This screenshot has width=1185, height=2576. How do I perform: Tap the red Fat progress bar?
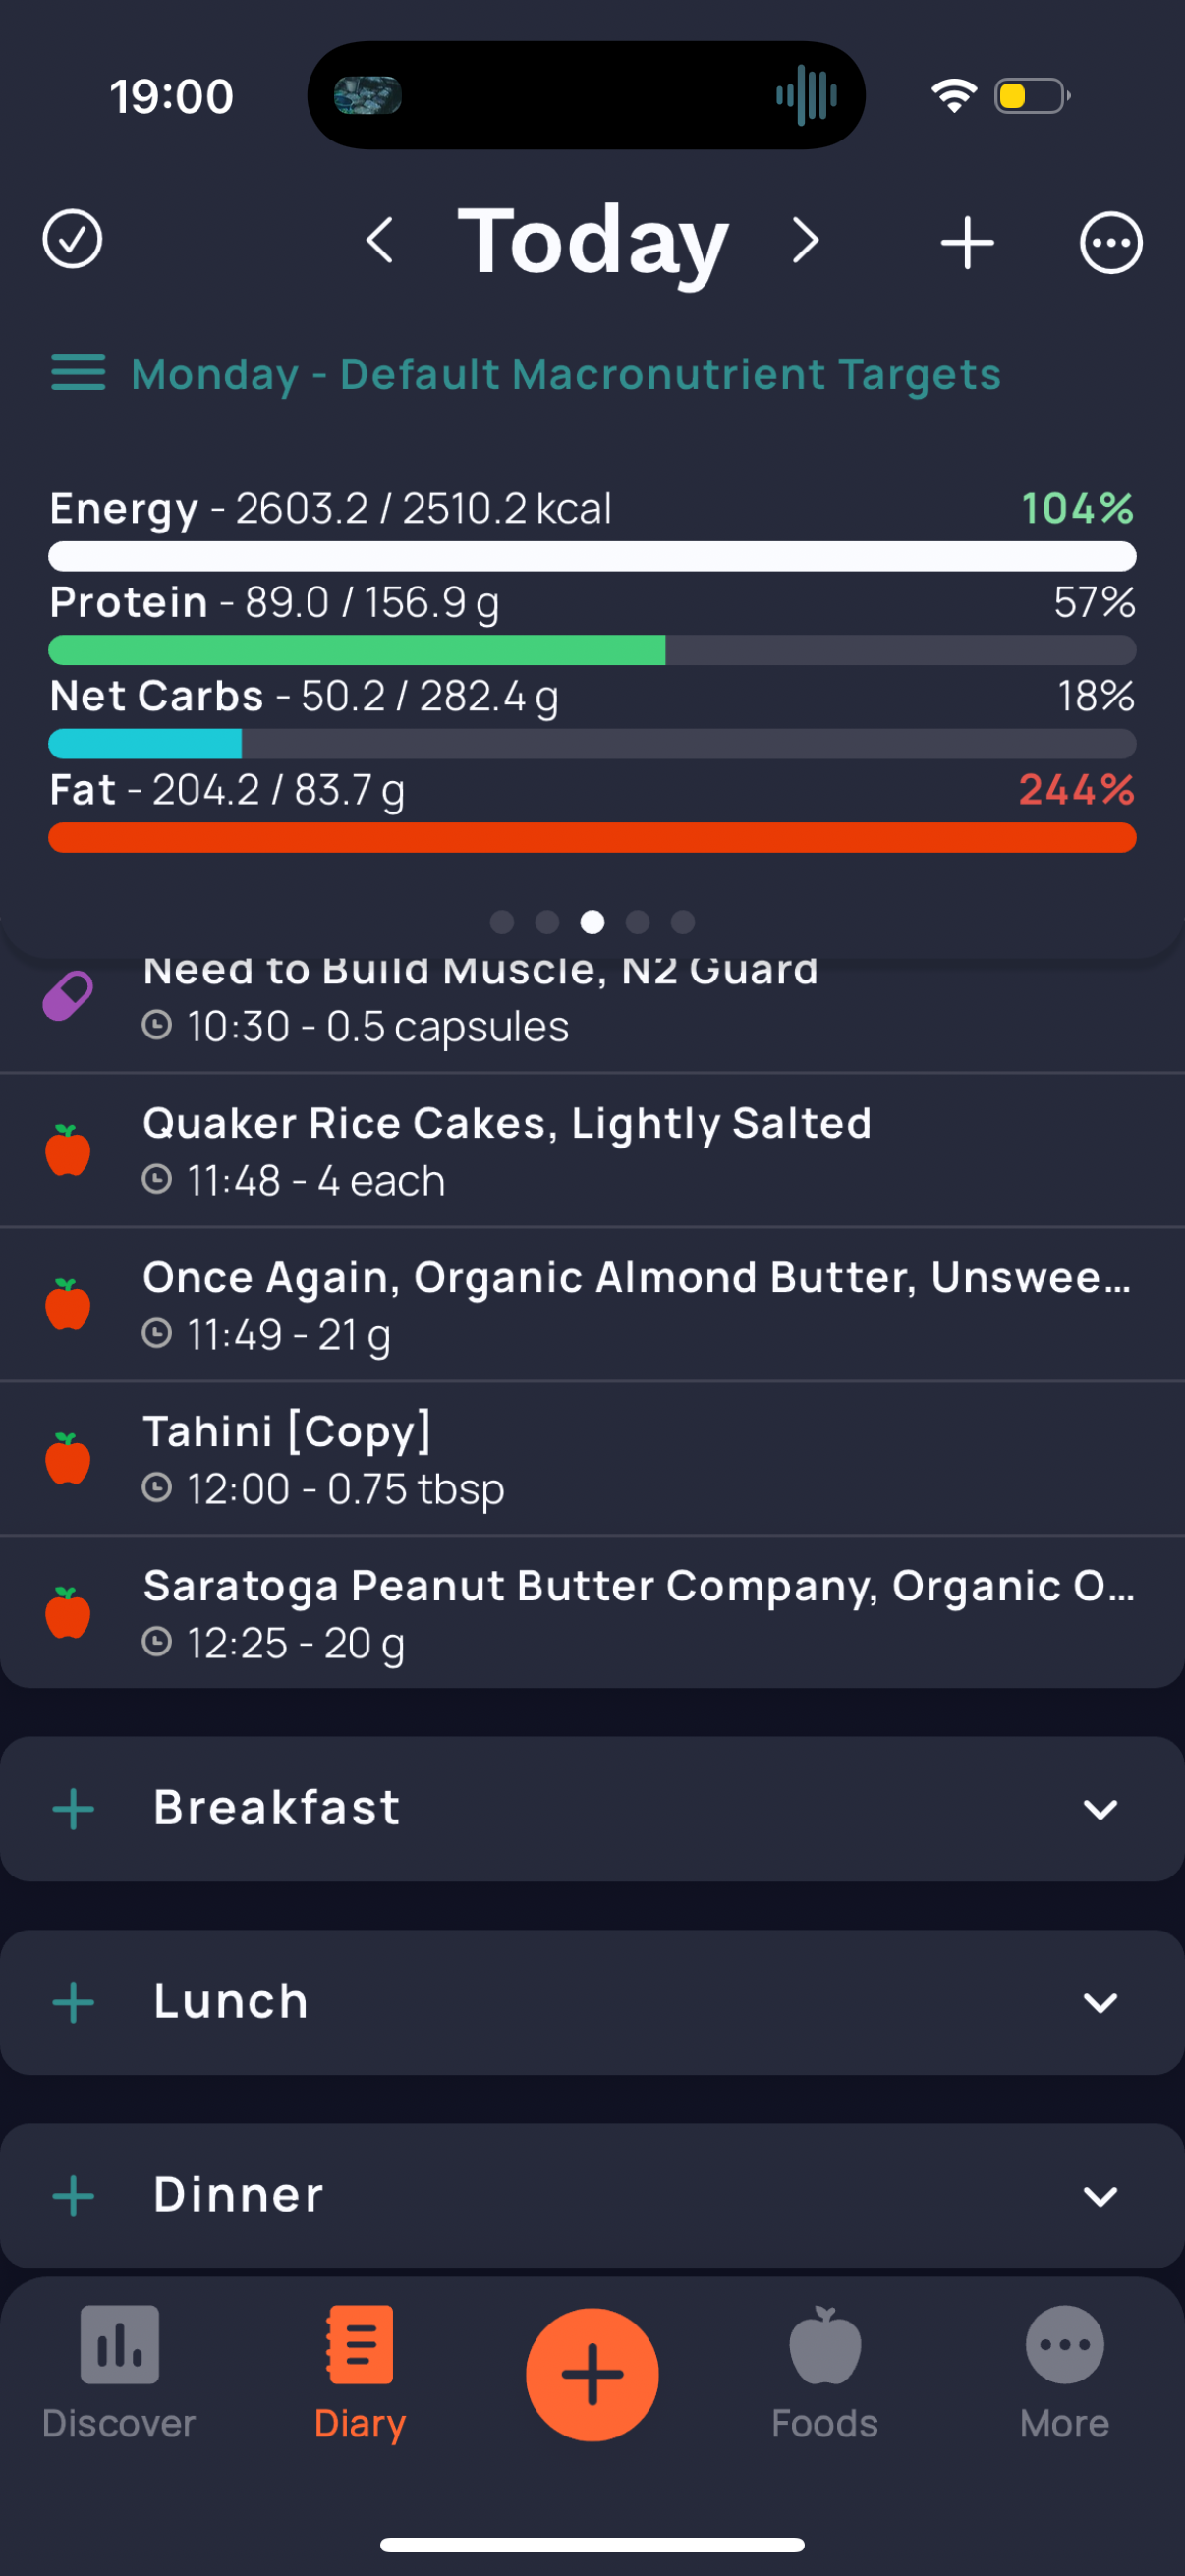tap(592, 838)
